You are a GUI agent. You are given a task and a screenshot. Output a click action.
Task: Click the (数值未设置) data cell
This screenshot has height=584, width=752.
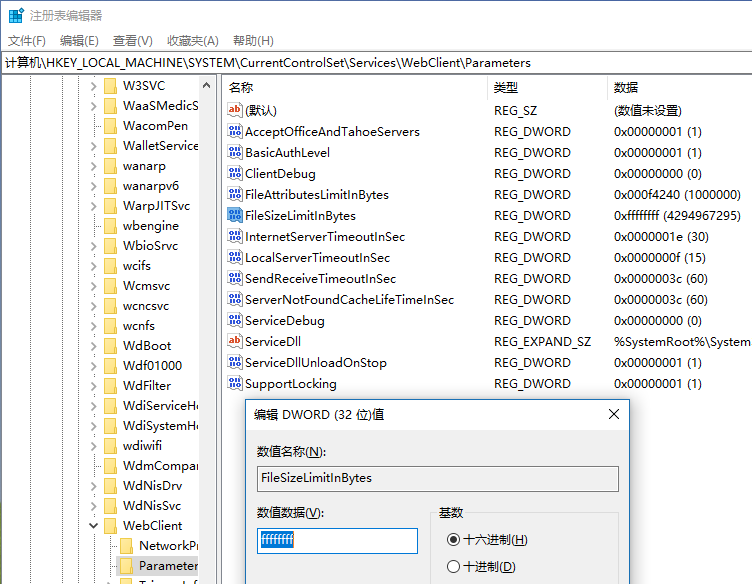point(648,111)
